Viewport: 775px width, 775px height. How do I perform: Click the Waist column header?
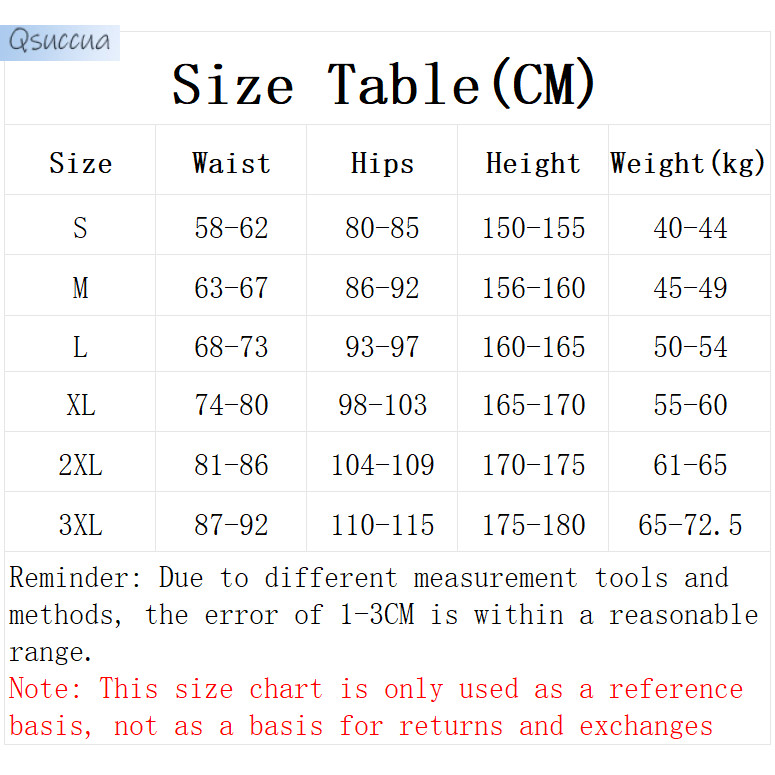point(231,164)
